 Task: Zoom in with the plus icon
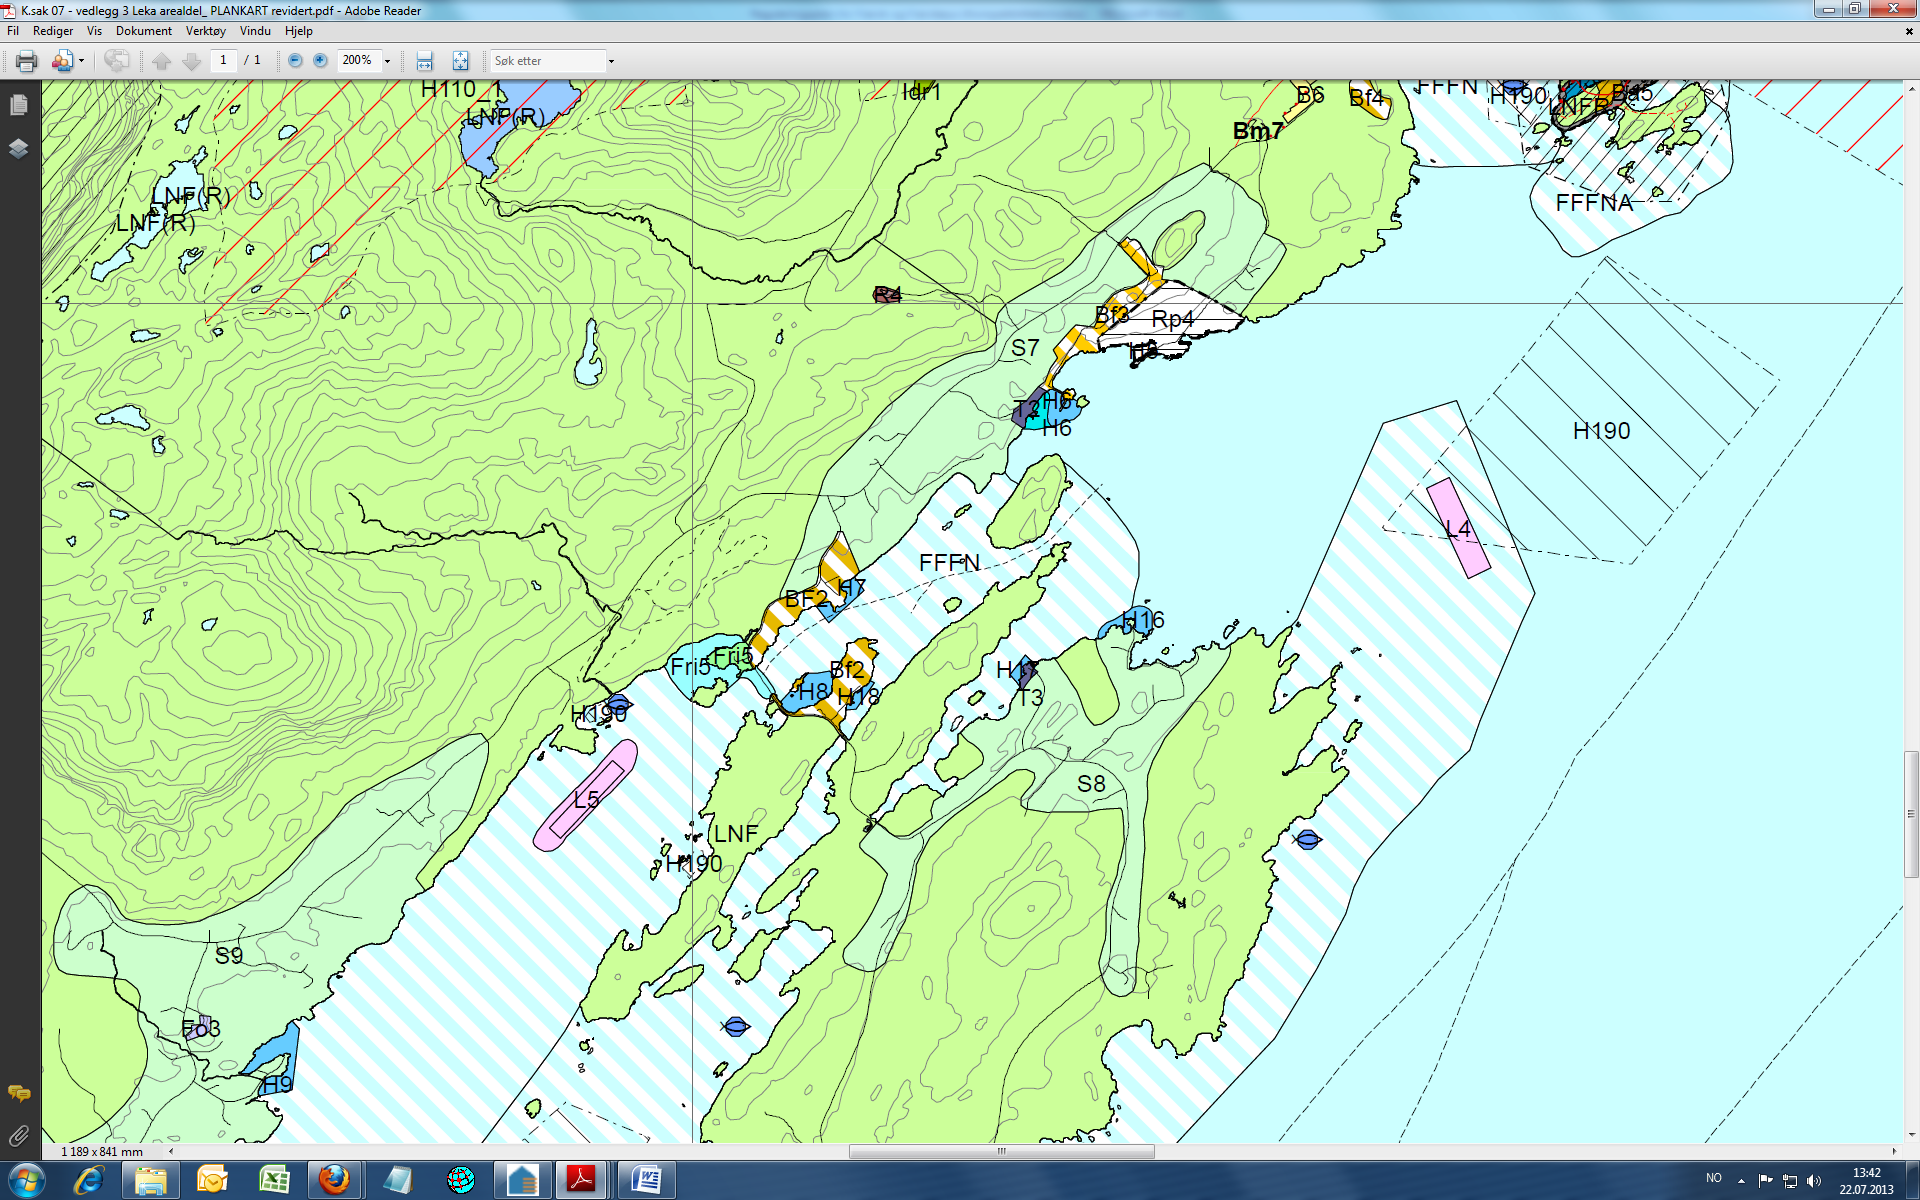pyautogui.click(x=320, y=60)
